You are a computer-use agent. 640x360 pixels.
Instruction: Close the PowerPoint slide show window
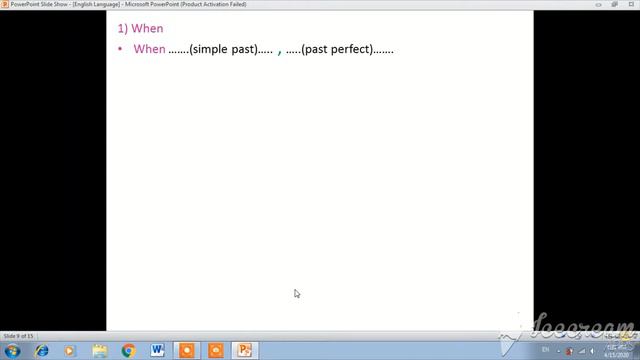pos(631,4)
